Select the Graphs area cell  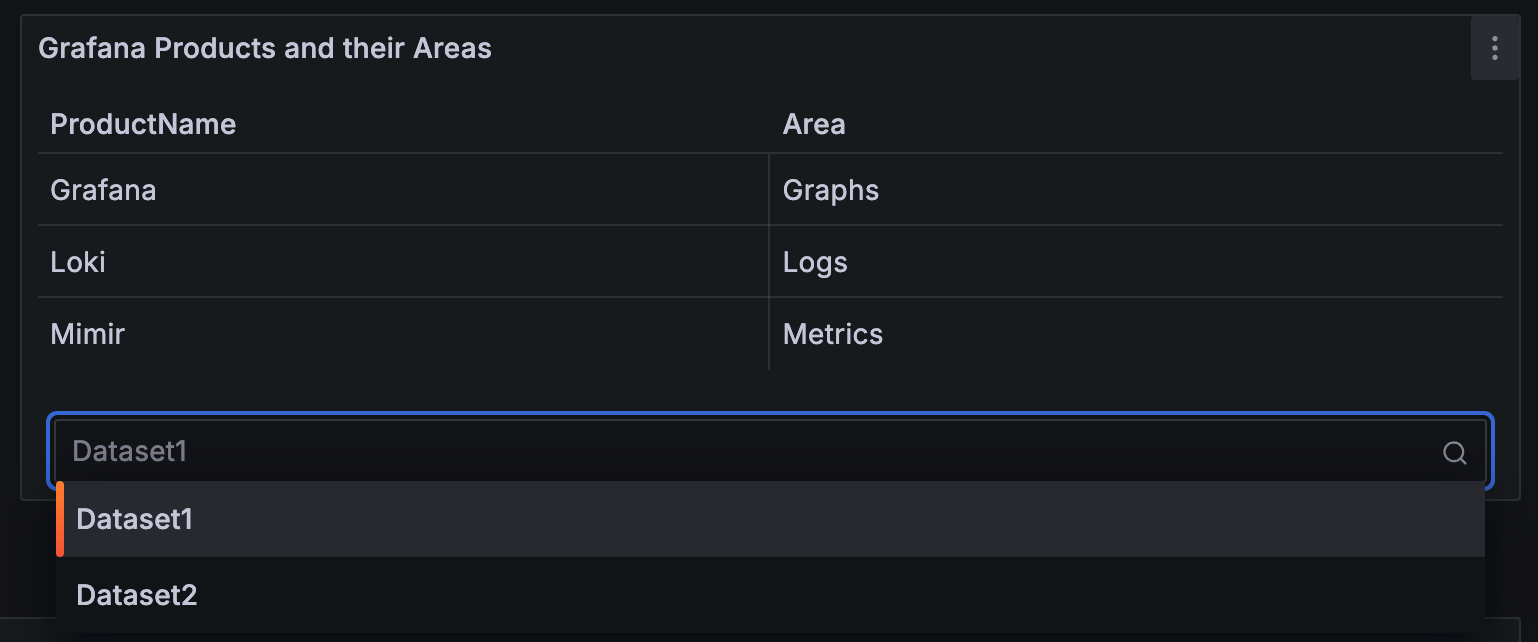831,190
